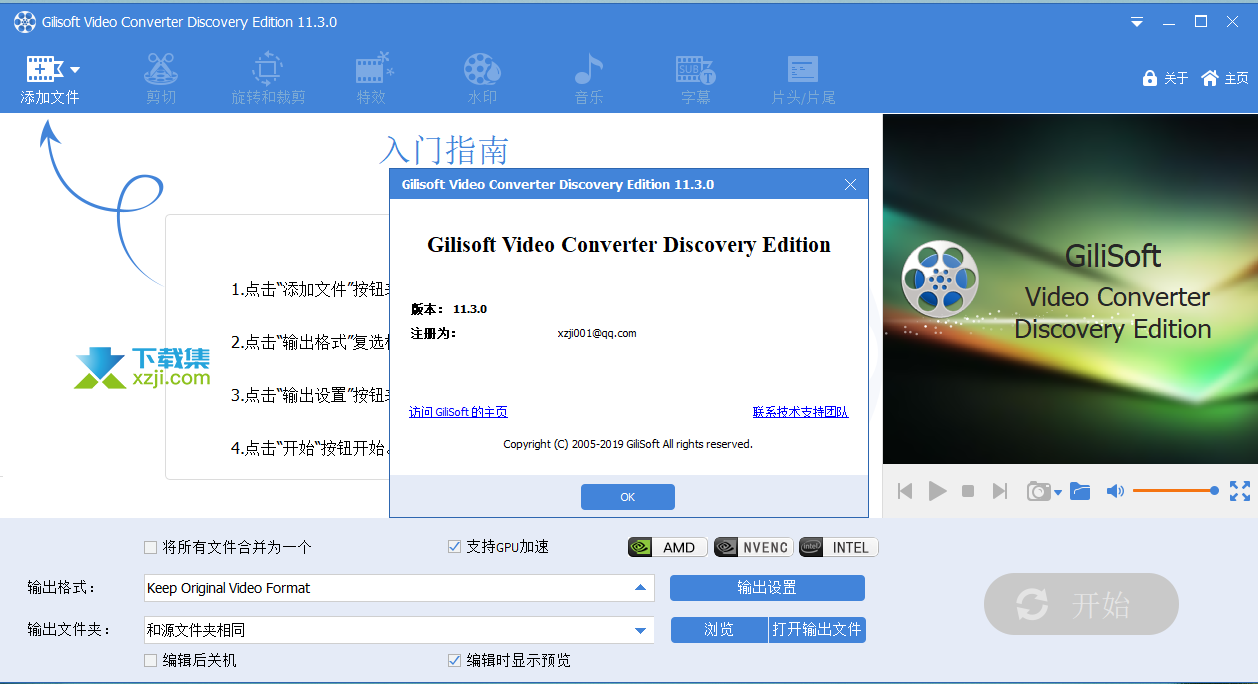Open the title bar dropdown menu arrow
The height and width of the screenshot is (684, 1258).
pyautogui.click(x=1137, y=22)
